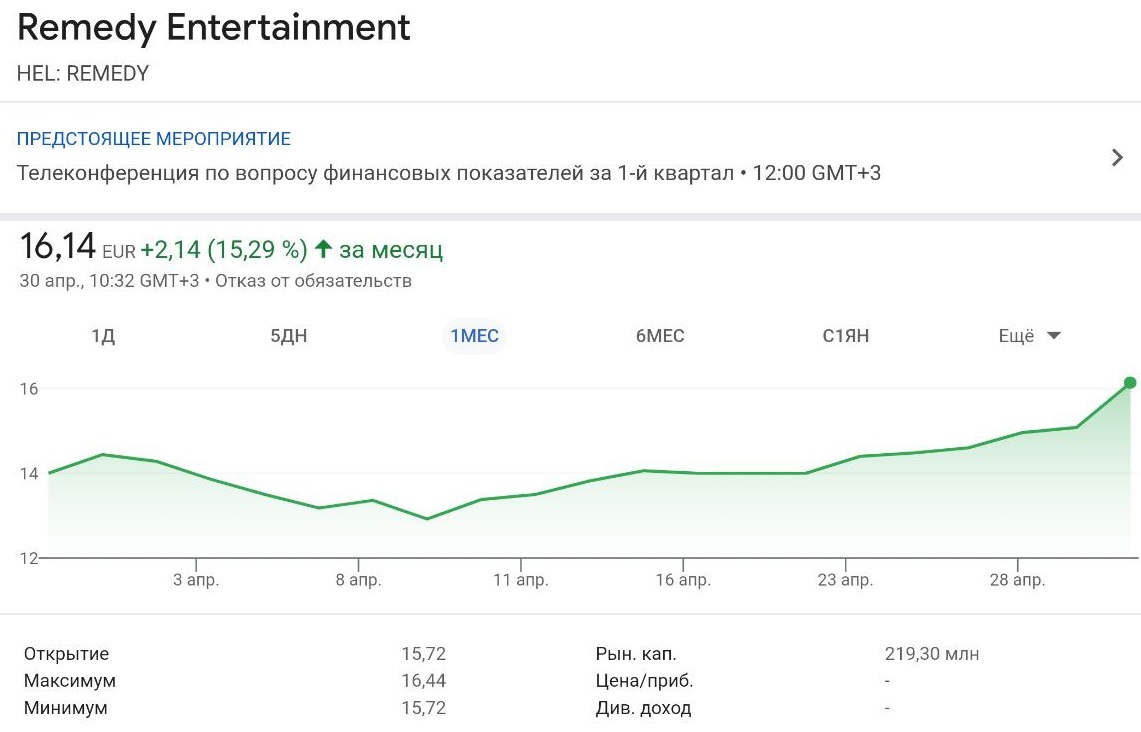Viewport: 1141px width, 732px height.
Task: Select the active 1МЕС range tab
Action: click(474, 336)
